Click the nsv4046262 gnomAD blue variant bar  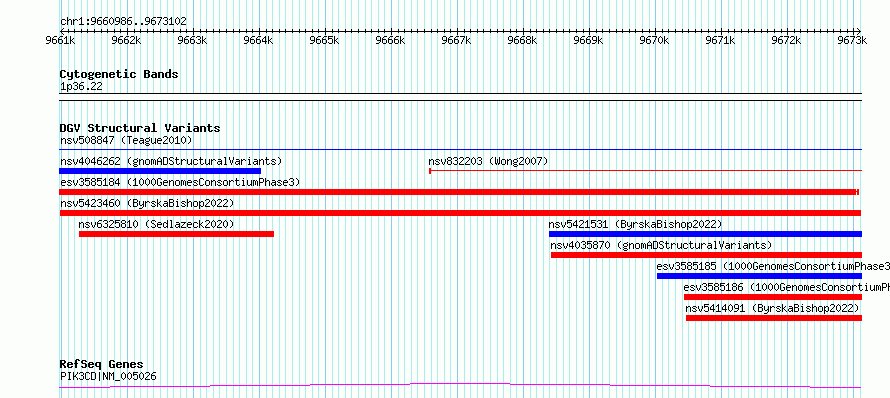[160, 171]
